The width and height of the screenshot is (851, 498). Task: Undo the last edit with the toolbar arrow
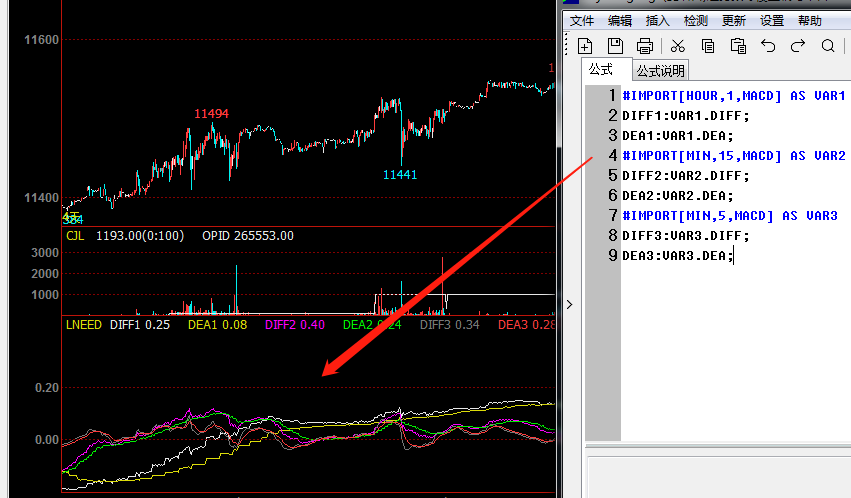click(x=768, y=46)
